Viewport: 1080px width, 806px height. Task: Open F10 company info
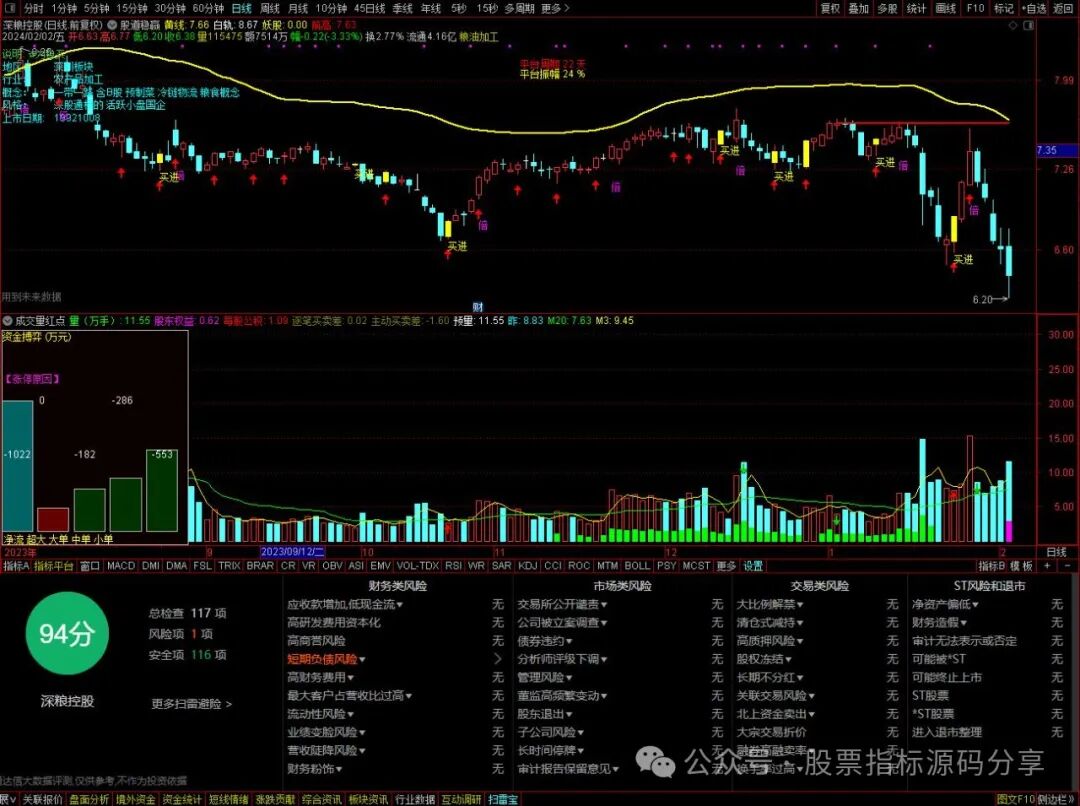pyautogui.click(x=975, y=8)
